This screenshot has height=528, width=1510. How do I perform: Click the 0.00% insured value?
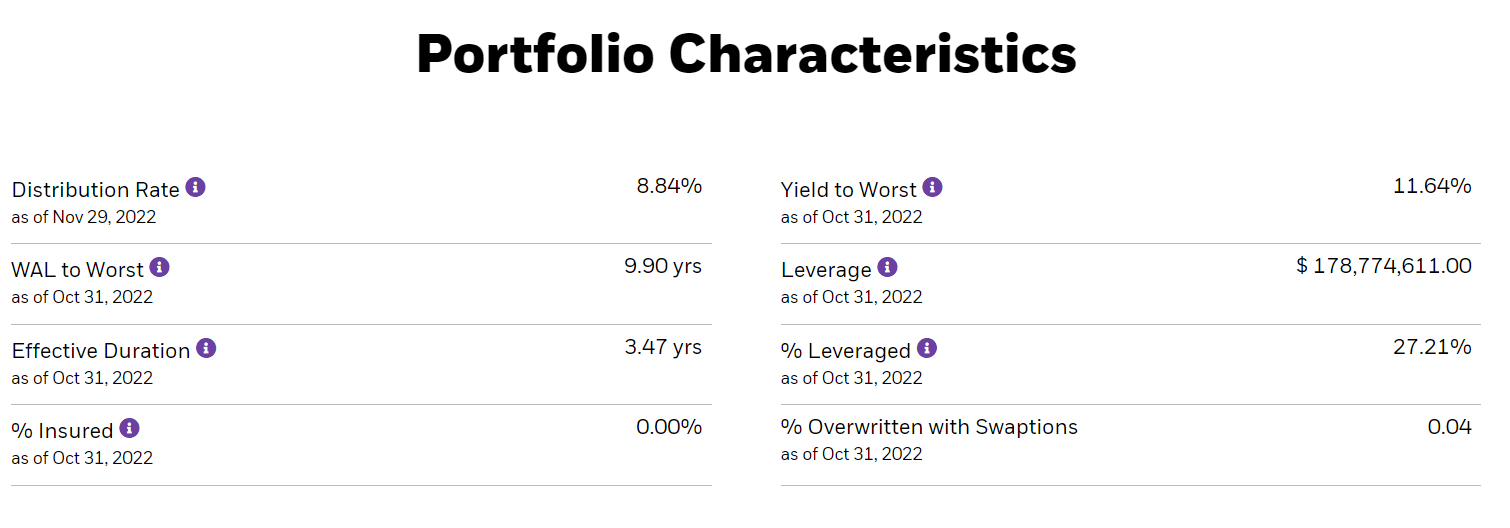(669, 427)
